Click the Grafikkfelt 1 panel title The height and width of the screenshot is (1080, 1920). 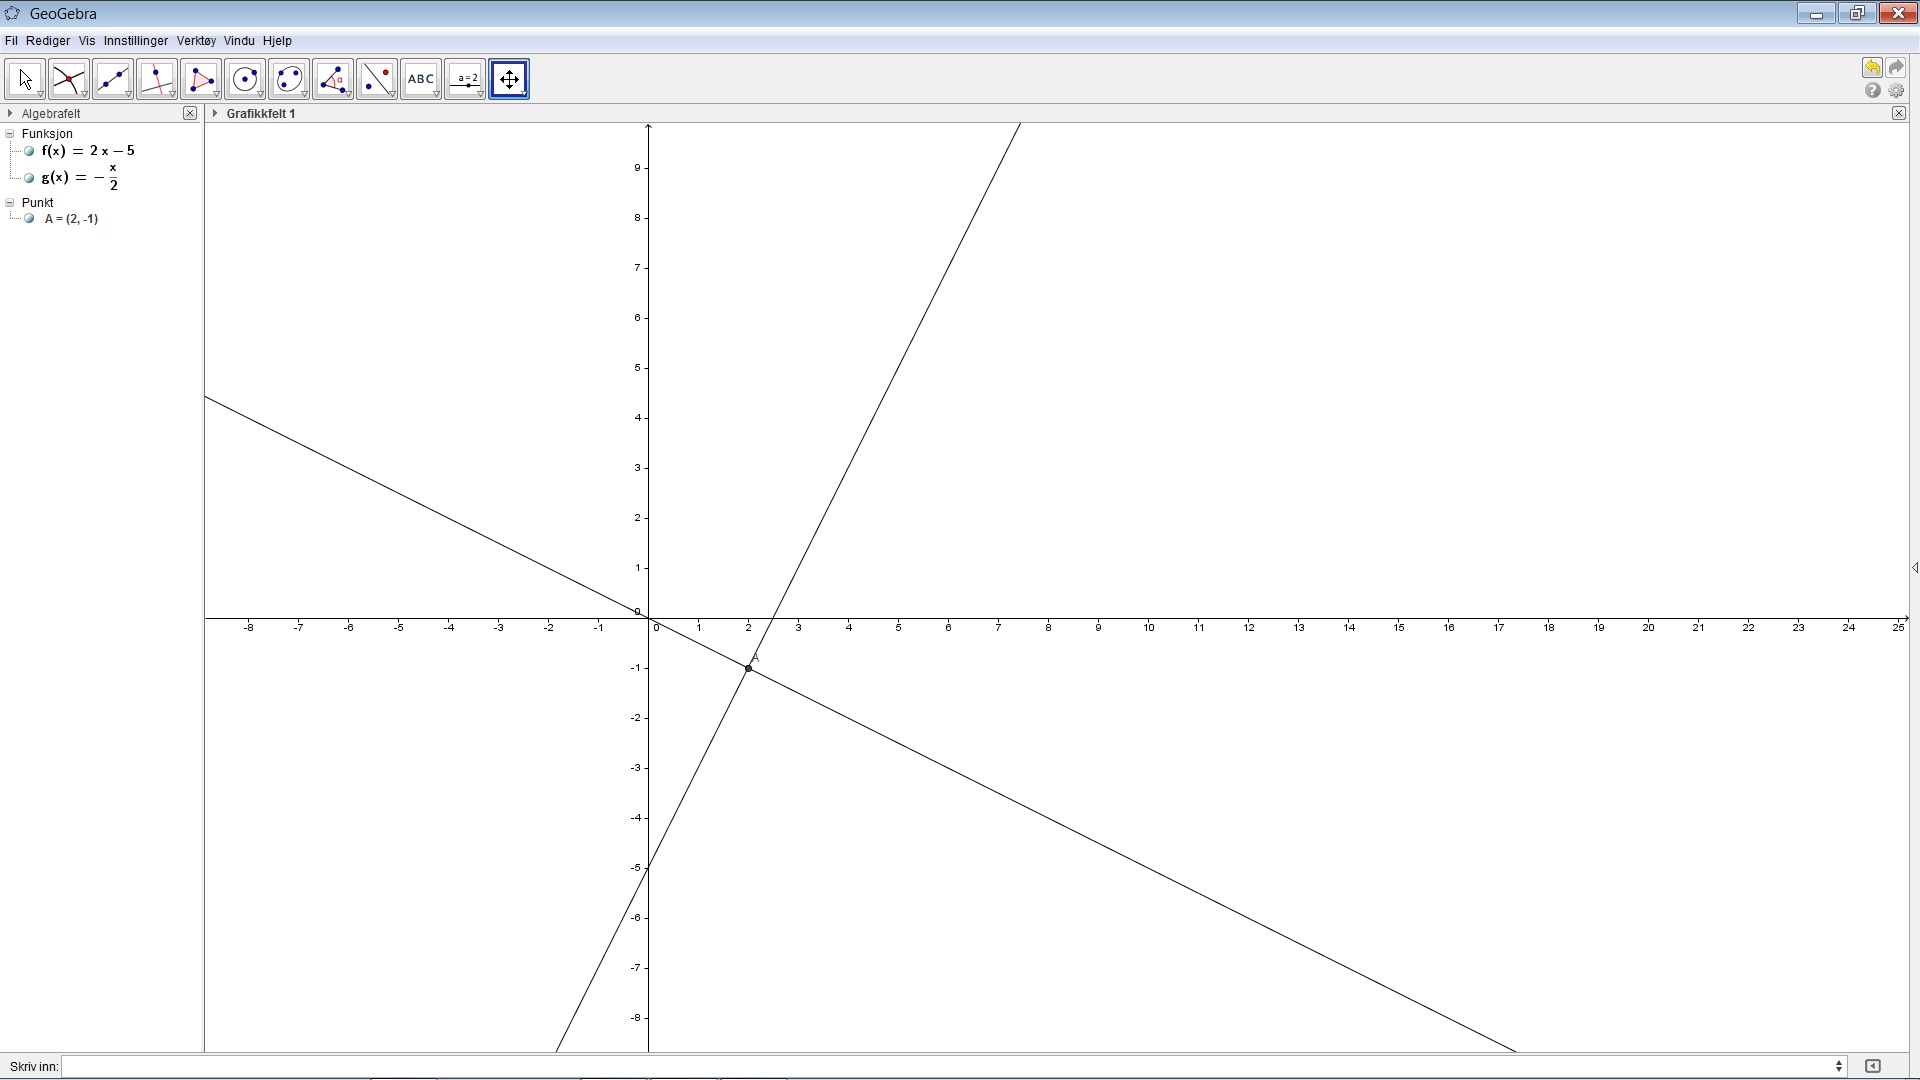pyautogui.click(x=261, y=114)
